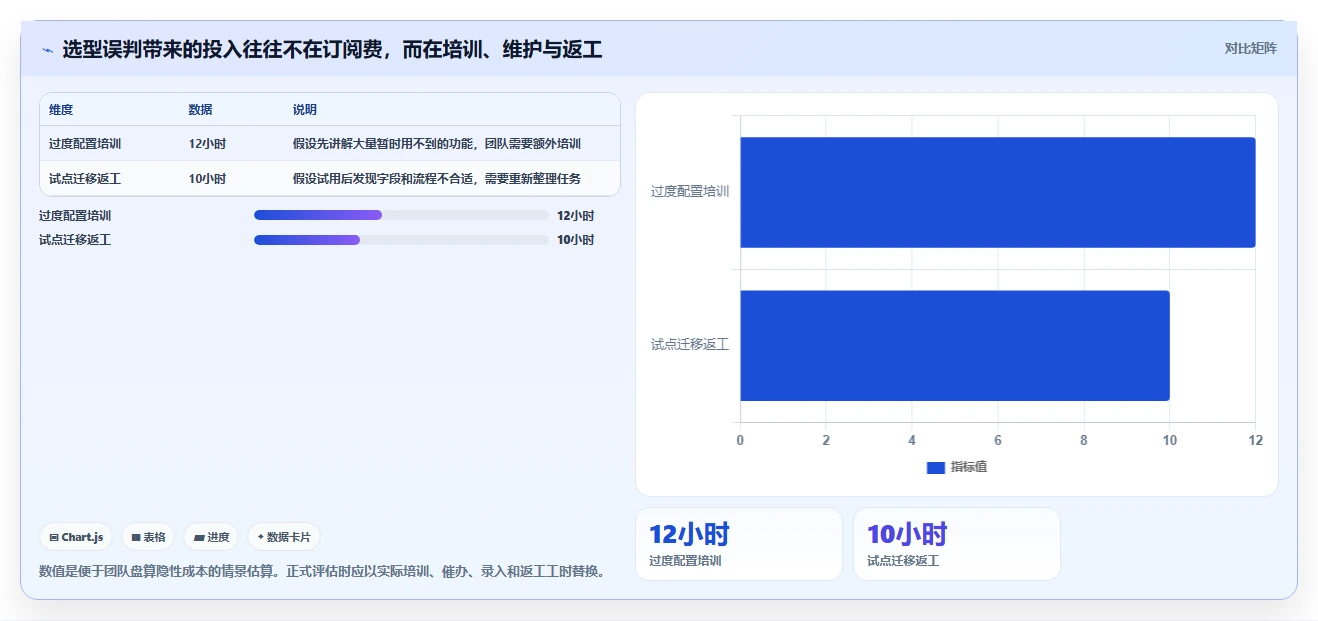Click the 对比矩阵 label at top right

(1250, 48)
